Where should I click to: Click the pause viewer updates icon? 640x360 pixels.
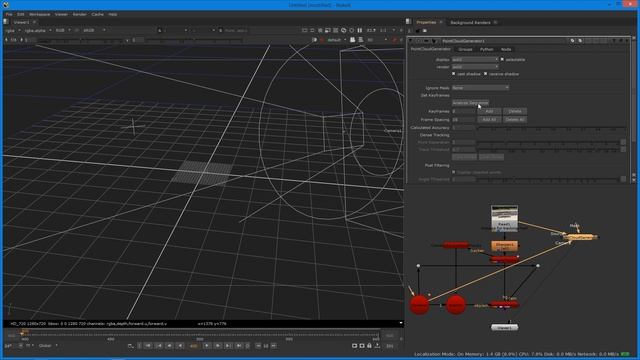click(x=360, y=31)
